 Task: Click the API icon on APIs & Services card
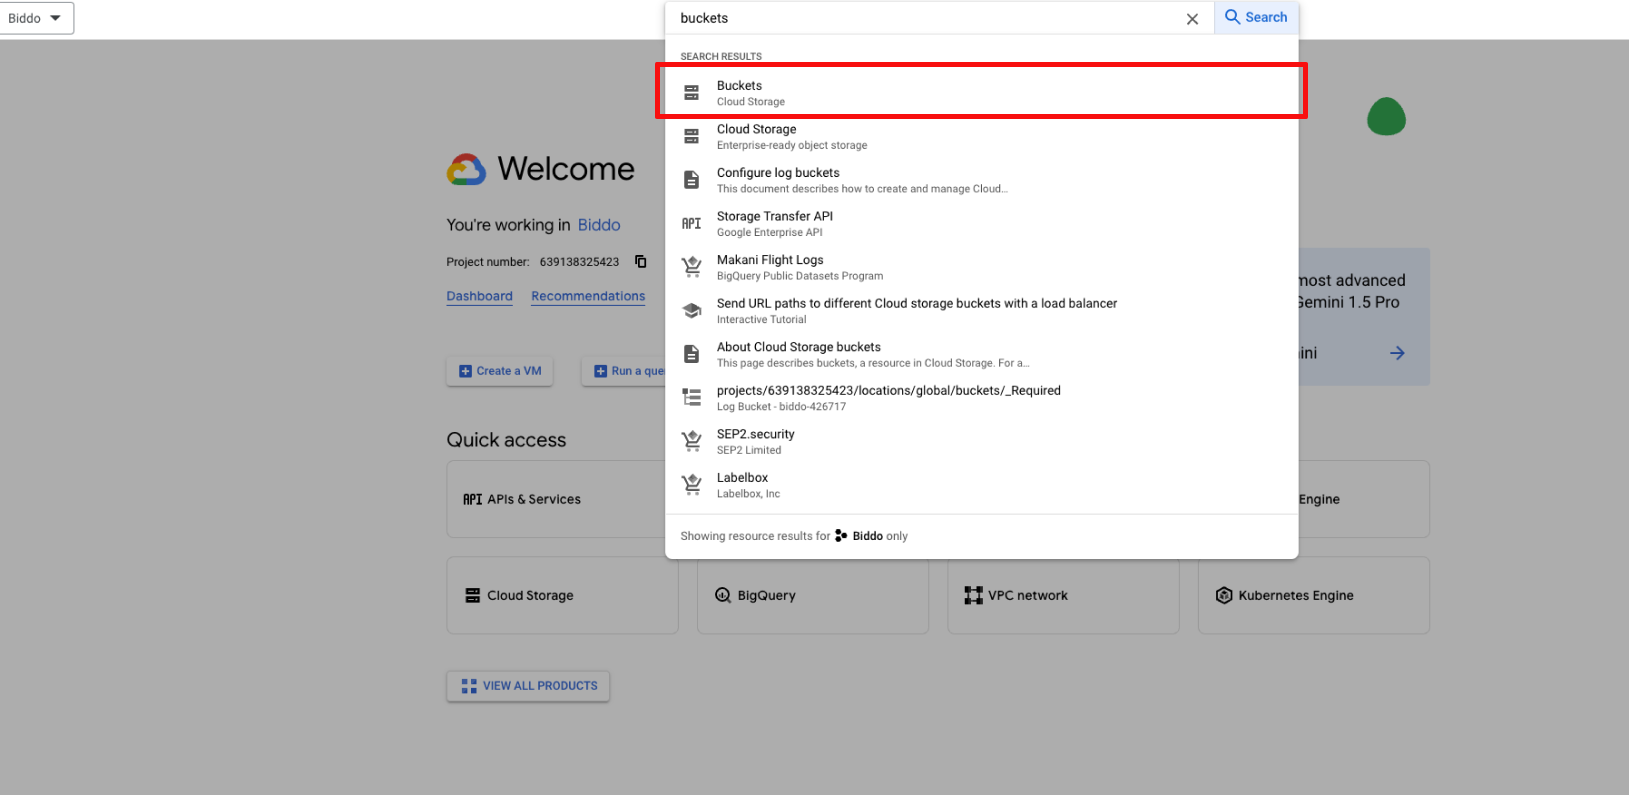click(472, 499)
